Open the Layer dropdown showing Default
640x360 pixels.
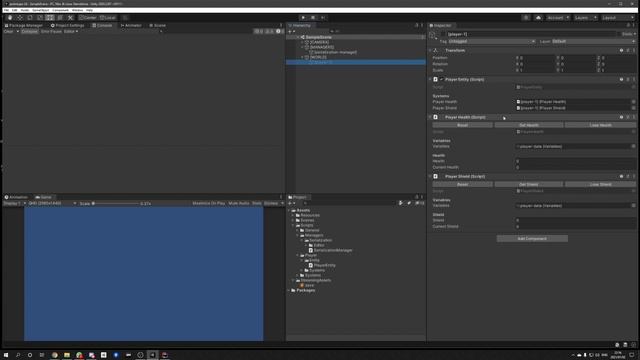click(593, 42)
